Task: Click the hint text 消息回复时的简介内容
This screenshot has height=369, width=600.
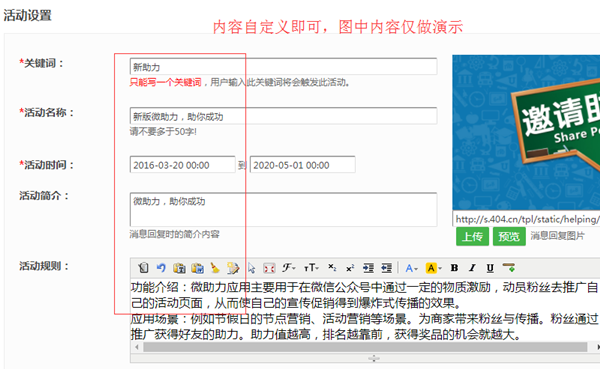Action: coord(174,234)
